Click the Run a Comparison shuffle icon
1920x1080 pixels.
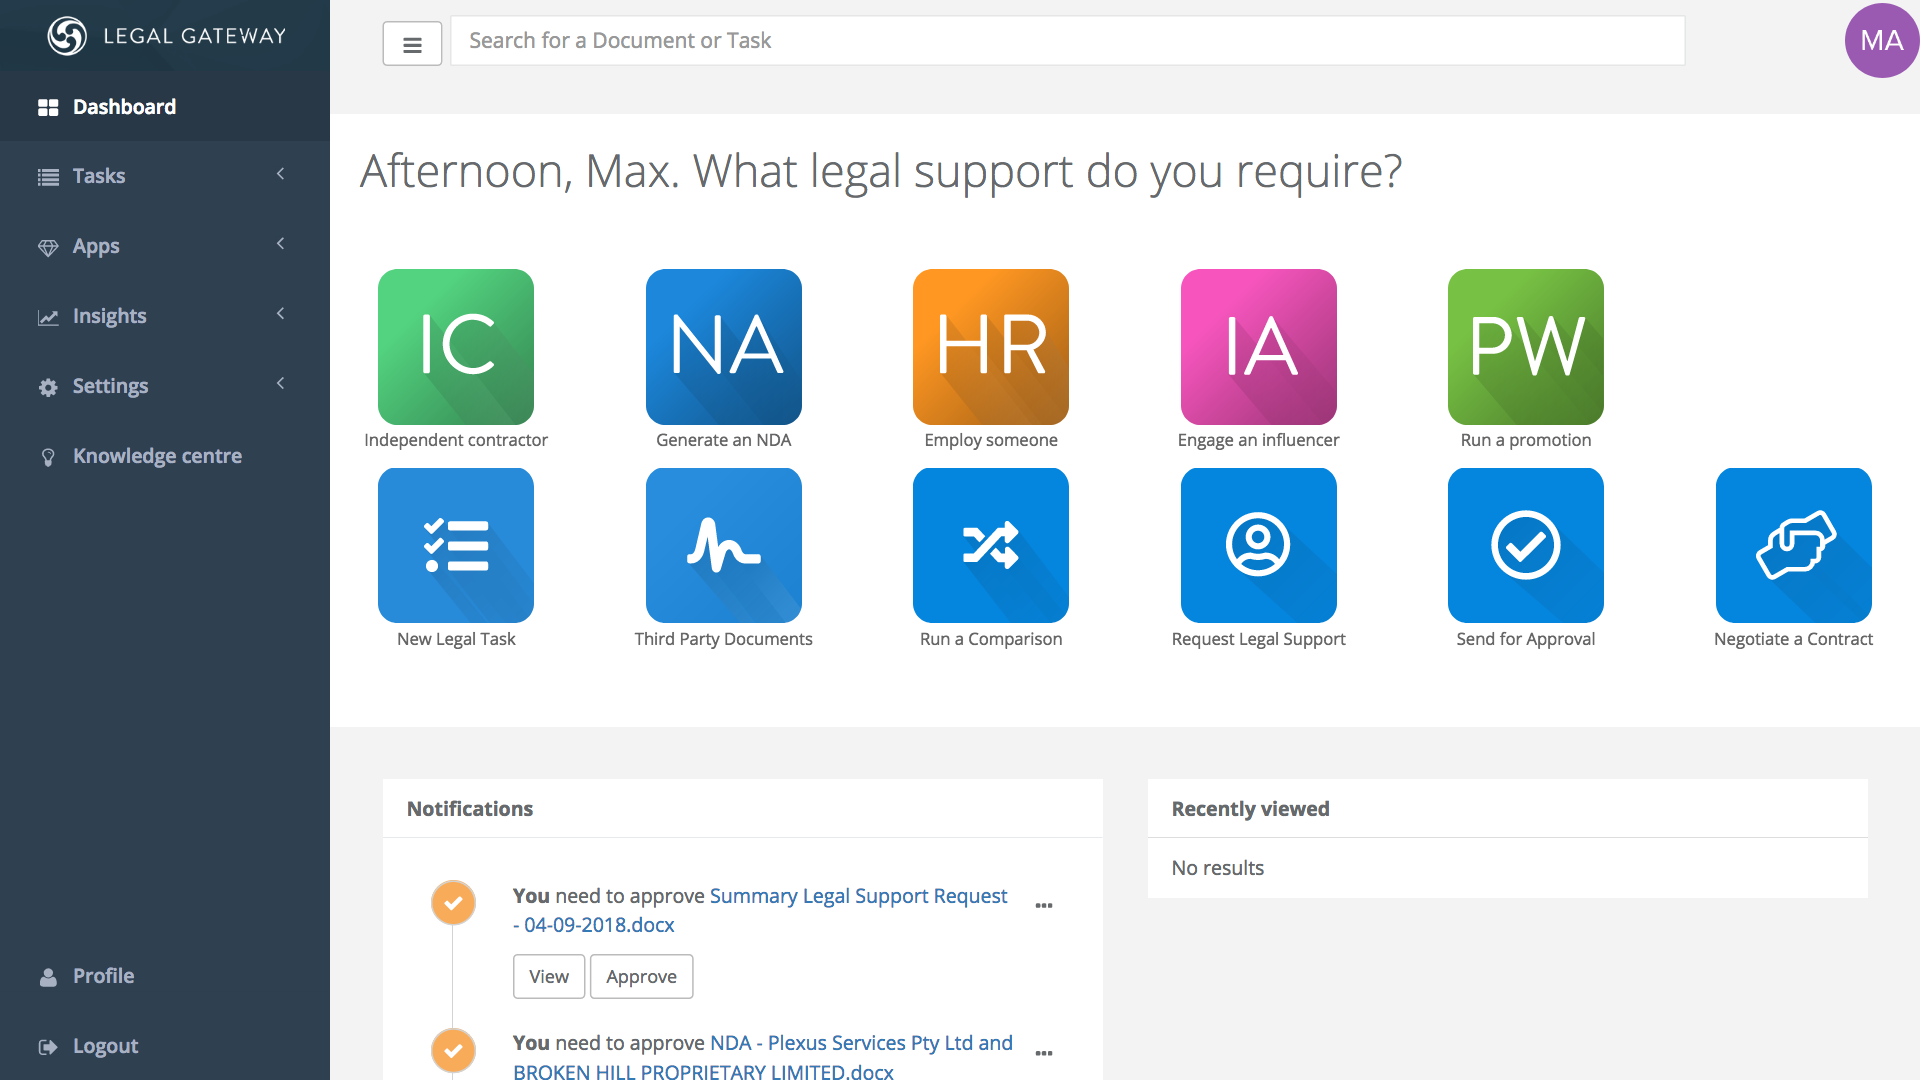pos(990,545)
